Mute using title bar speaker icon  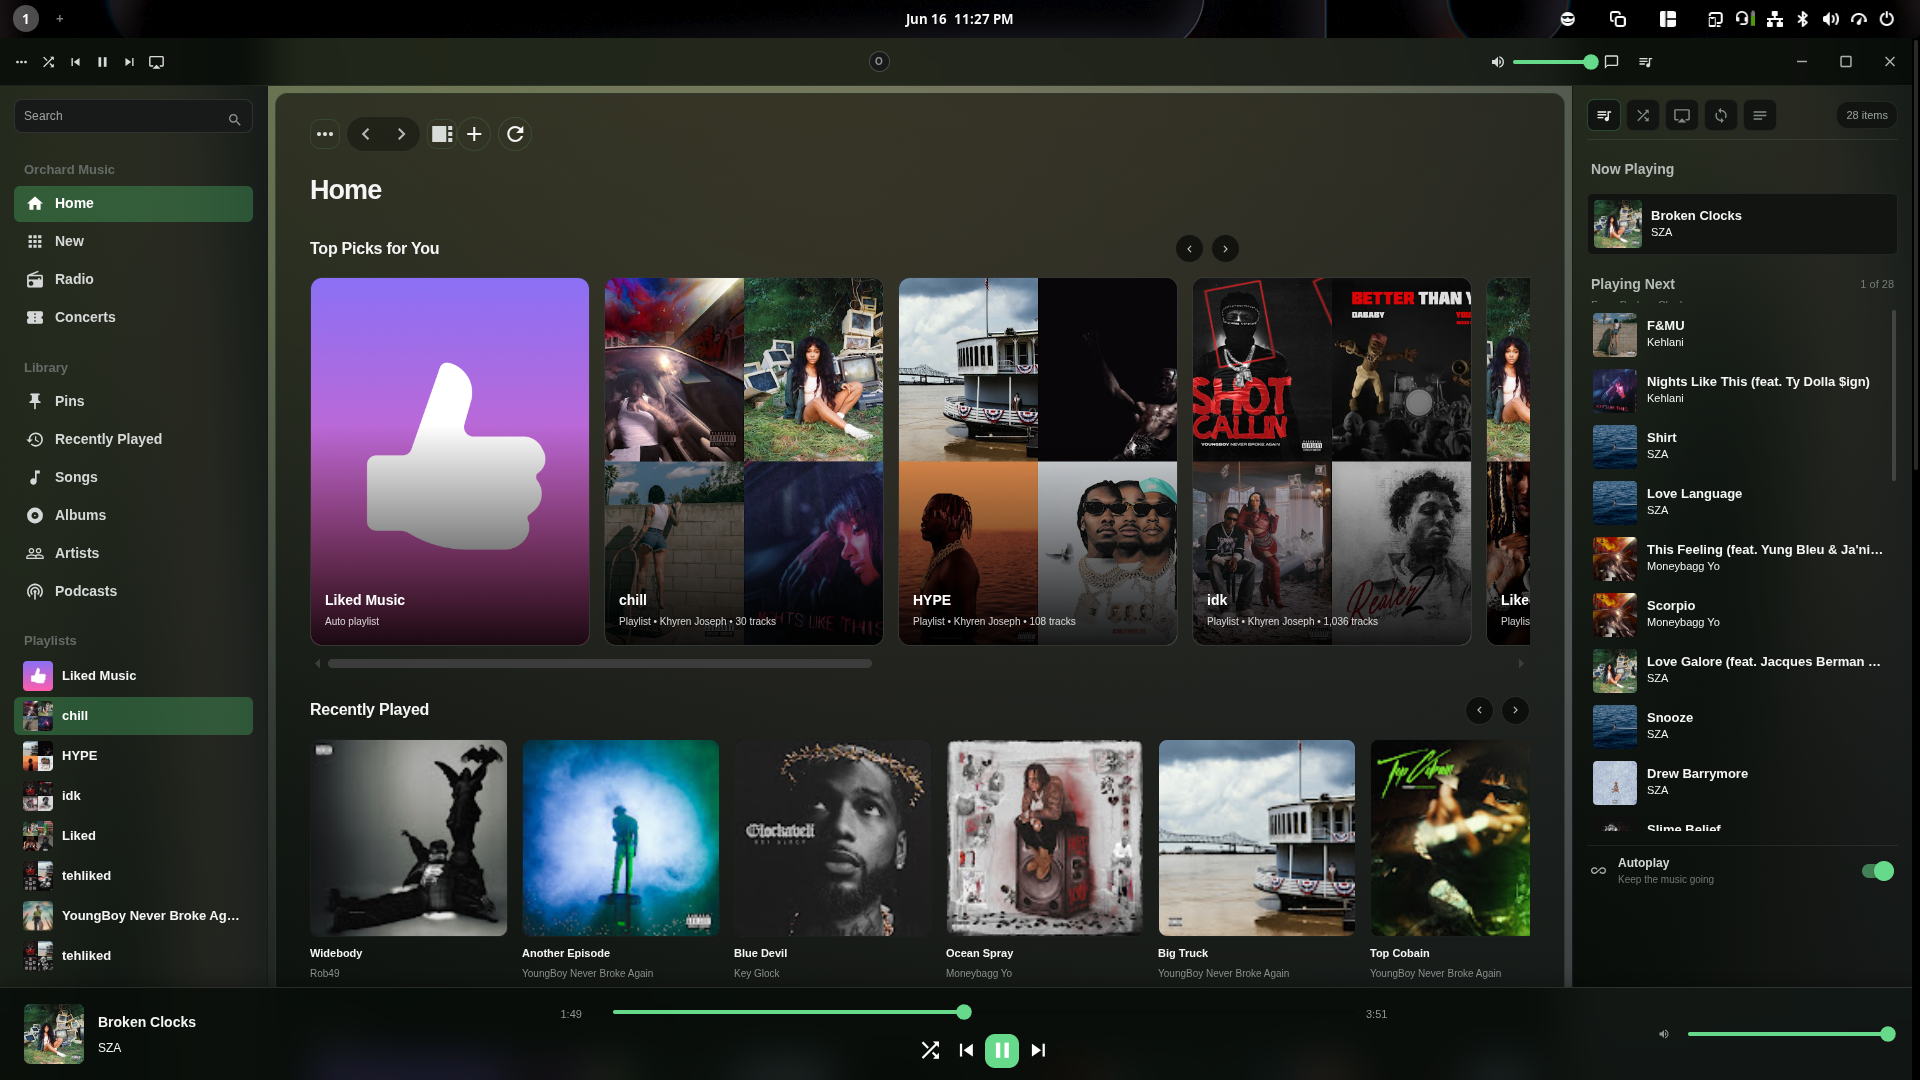click(x=1497, y=62)
